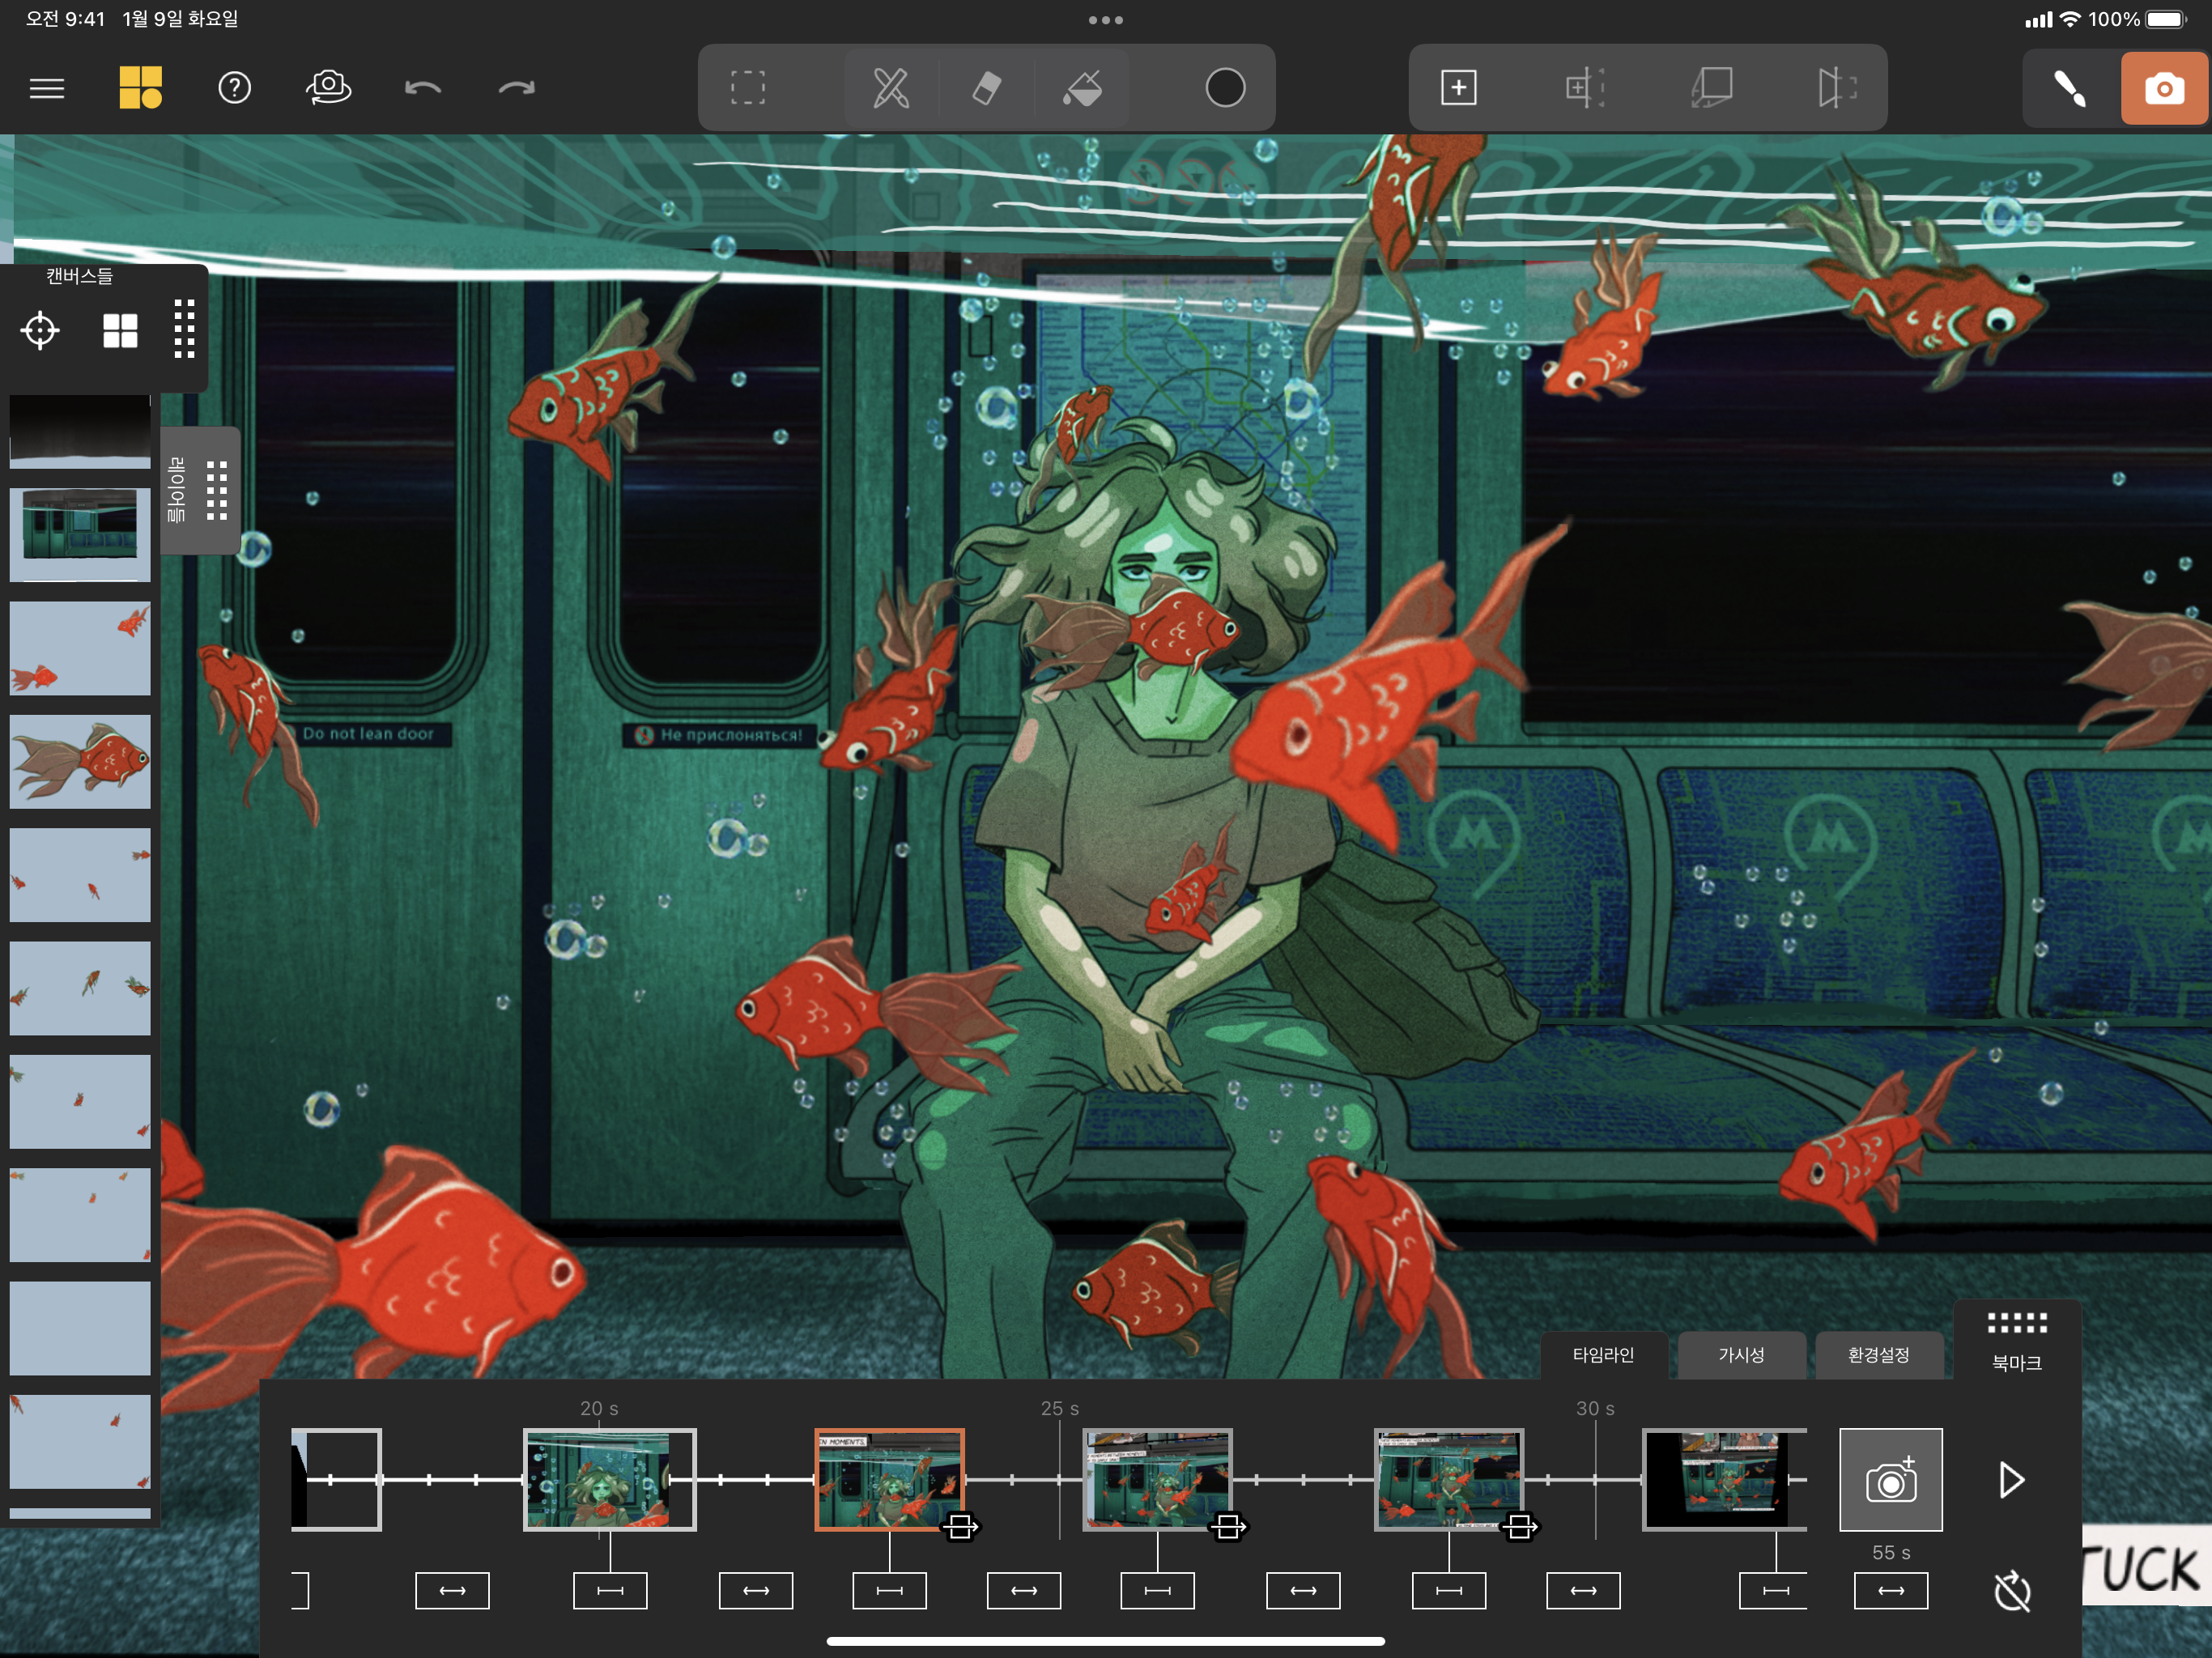
Task: Tap the '30 s' time marker
Action: tap(1595, 1408)
